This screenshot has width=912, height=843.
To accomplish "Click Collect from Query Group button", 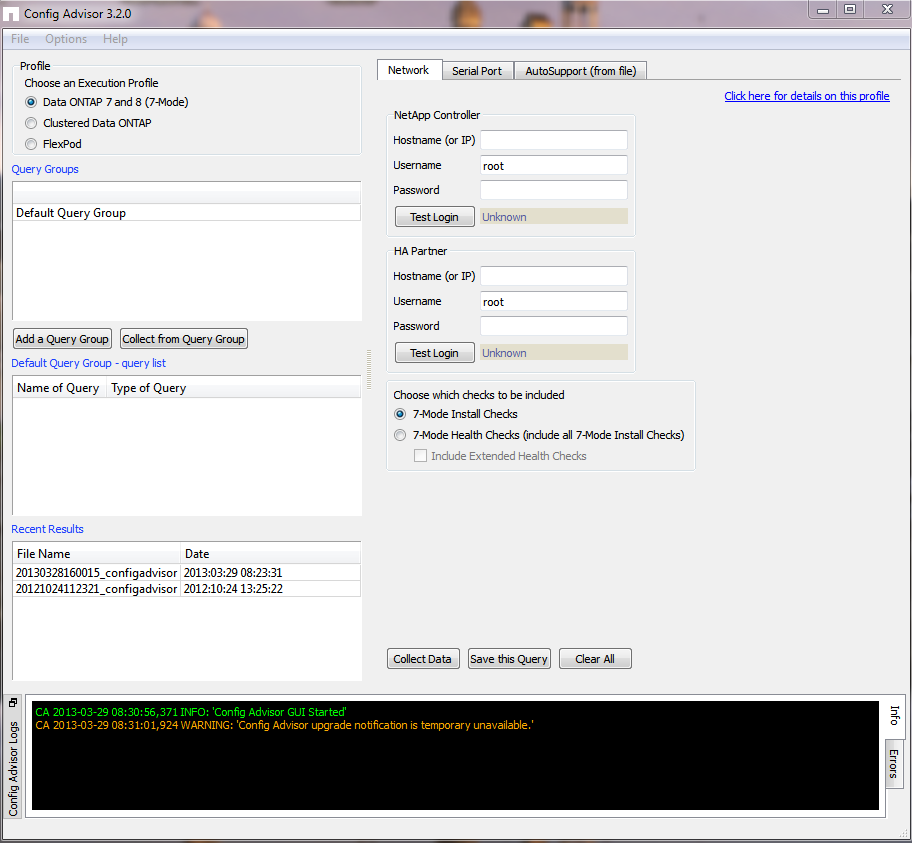I will coord(184,339).
